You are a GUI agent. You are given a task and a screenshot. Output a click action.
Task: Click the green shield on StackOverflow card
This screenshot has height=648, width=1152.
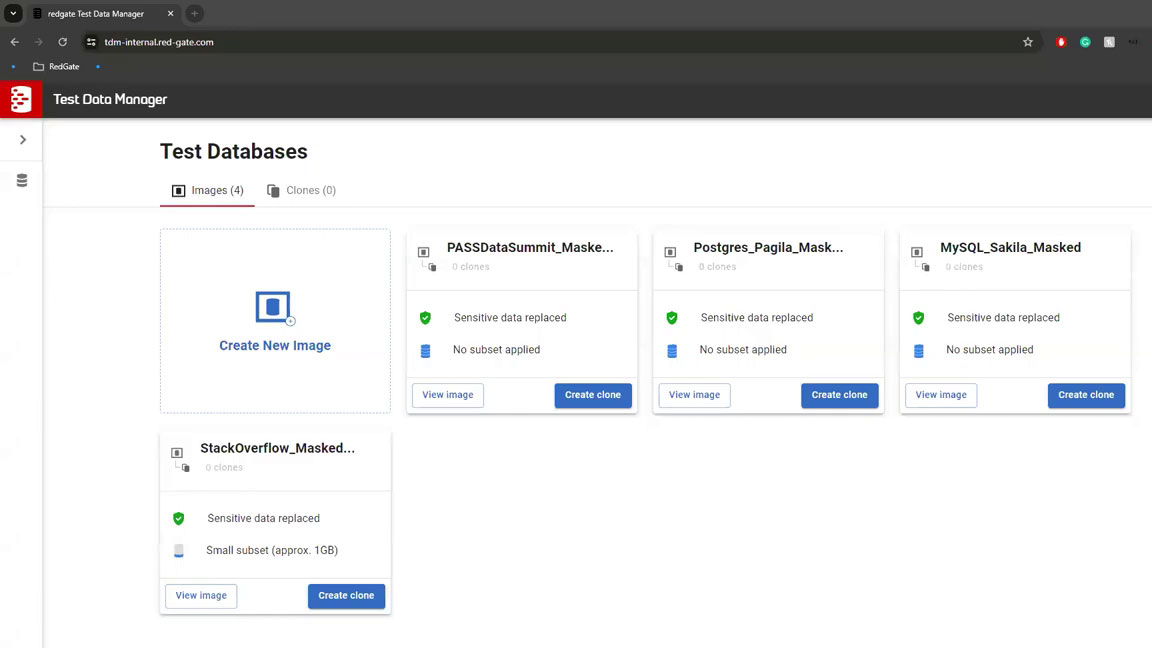coord(179,518)
